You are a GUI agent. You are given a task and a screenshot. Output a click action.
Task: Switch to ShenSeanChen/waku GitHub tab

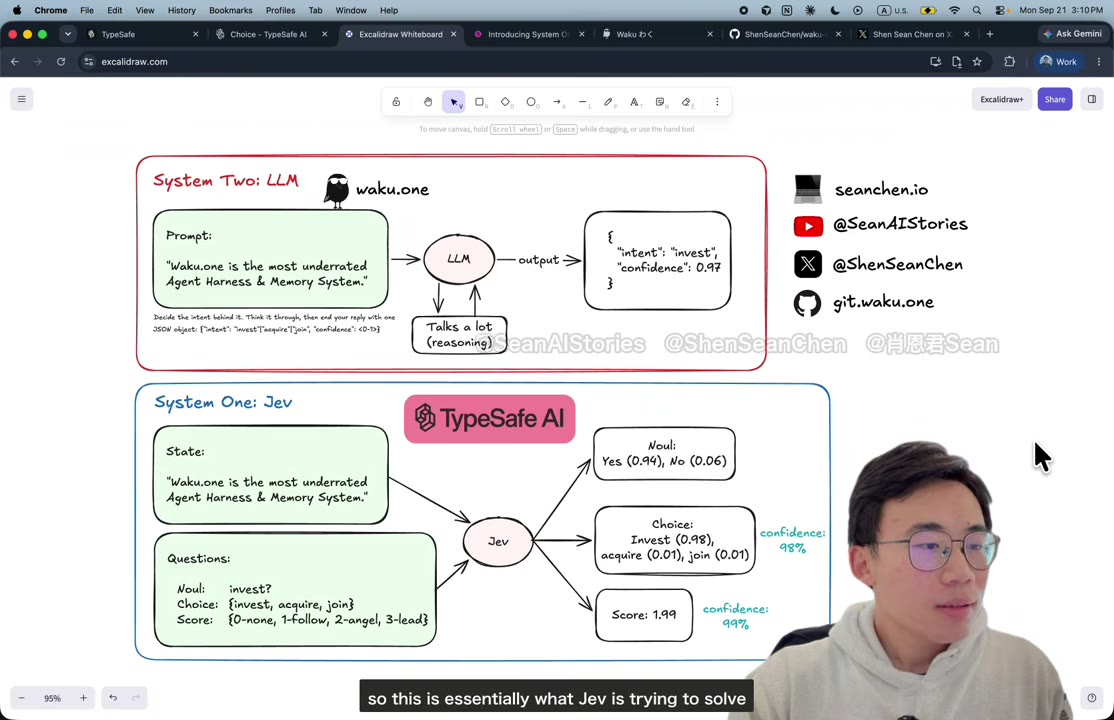[x=785, y=34]
